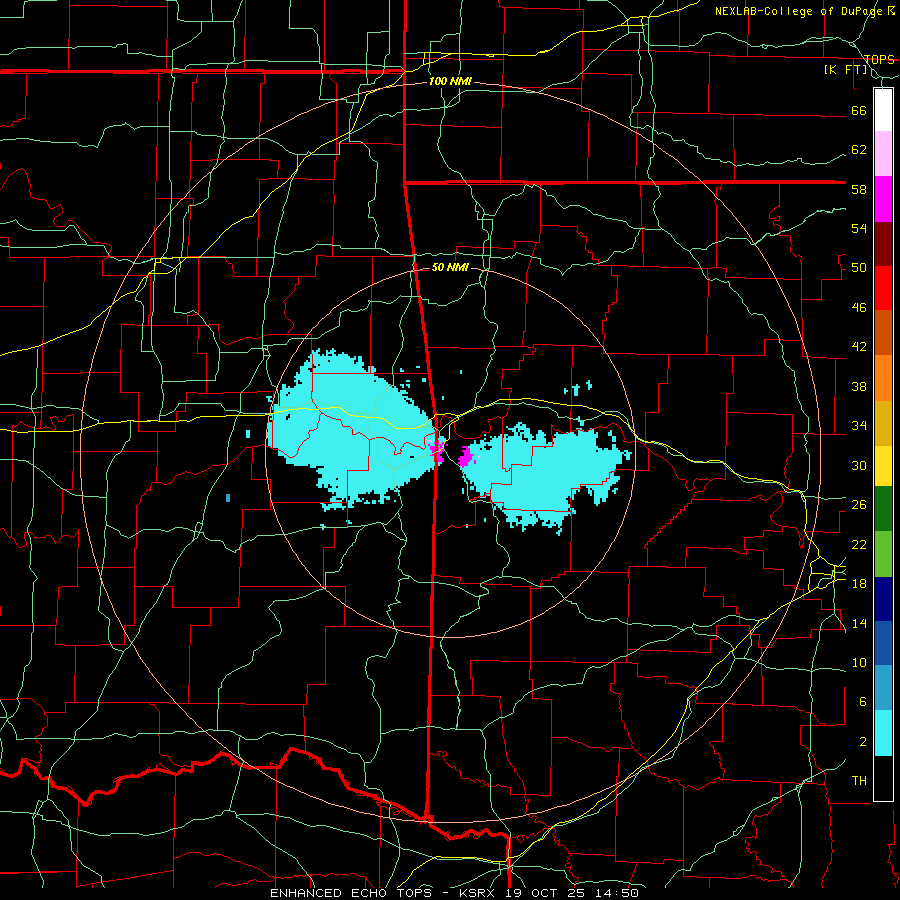Click the white swatch in the tops legend
This screenshot has height=900, width=900.
tap(883, 110)
